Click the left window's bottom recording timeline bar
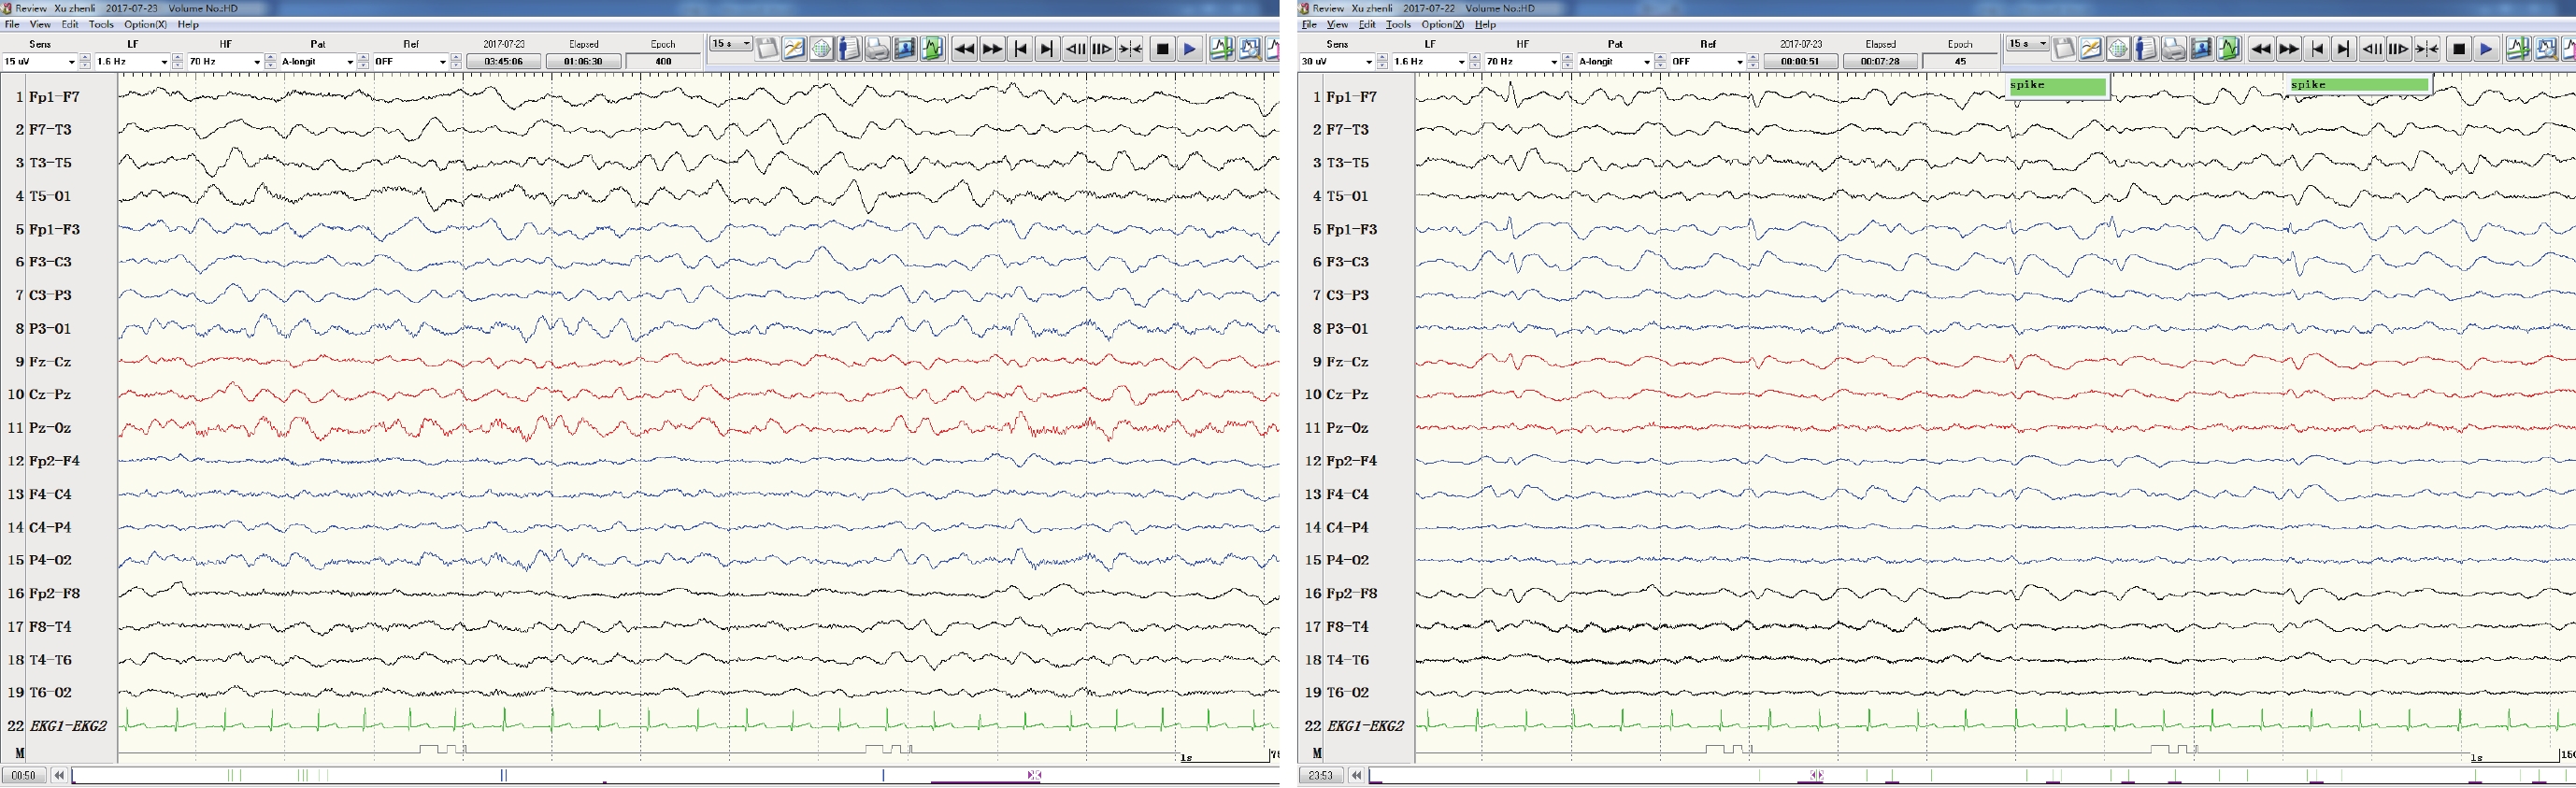 675,775
